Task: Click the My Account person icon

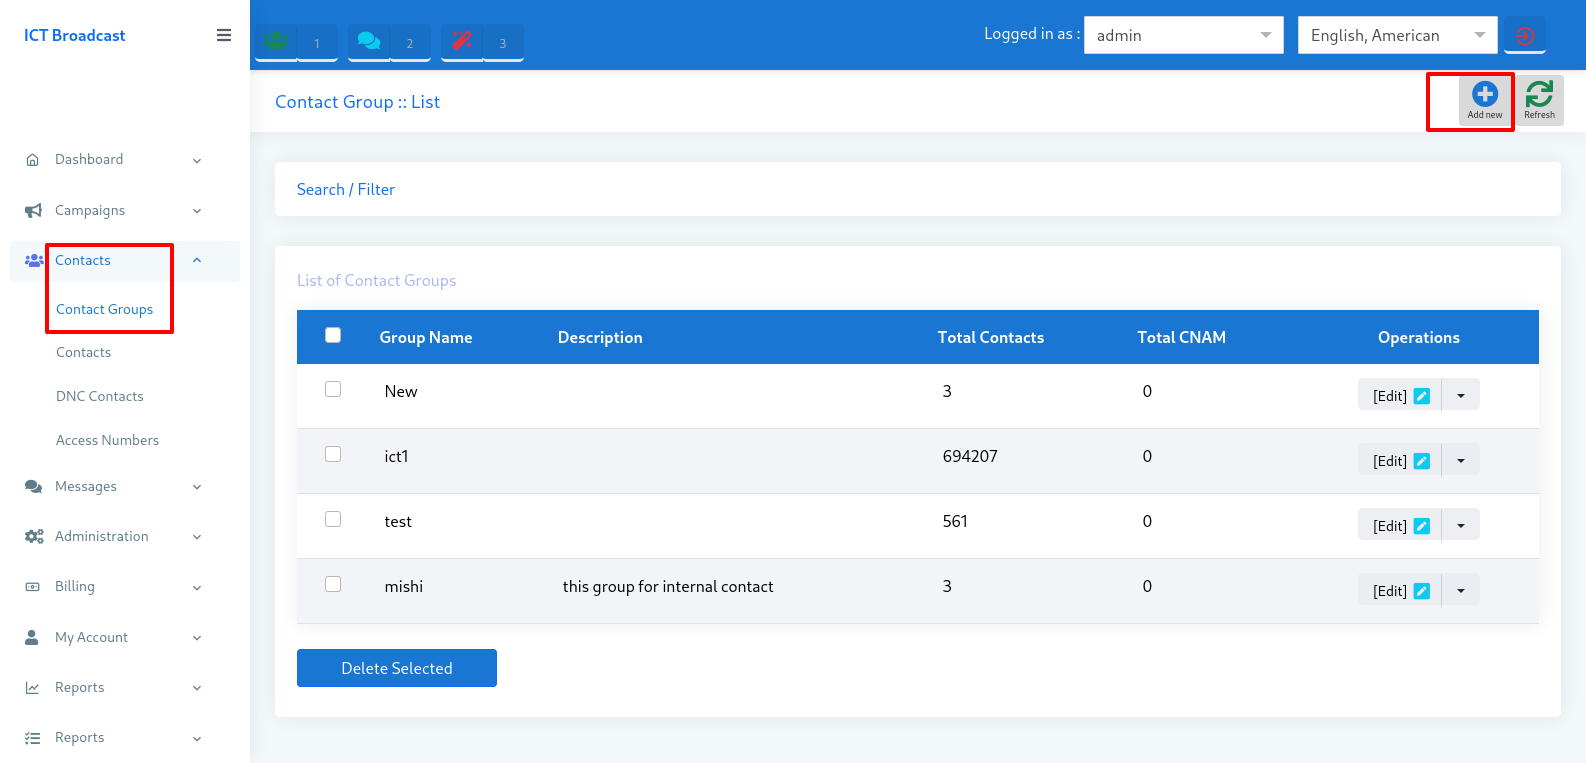Action: click(32, 637)
